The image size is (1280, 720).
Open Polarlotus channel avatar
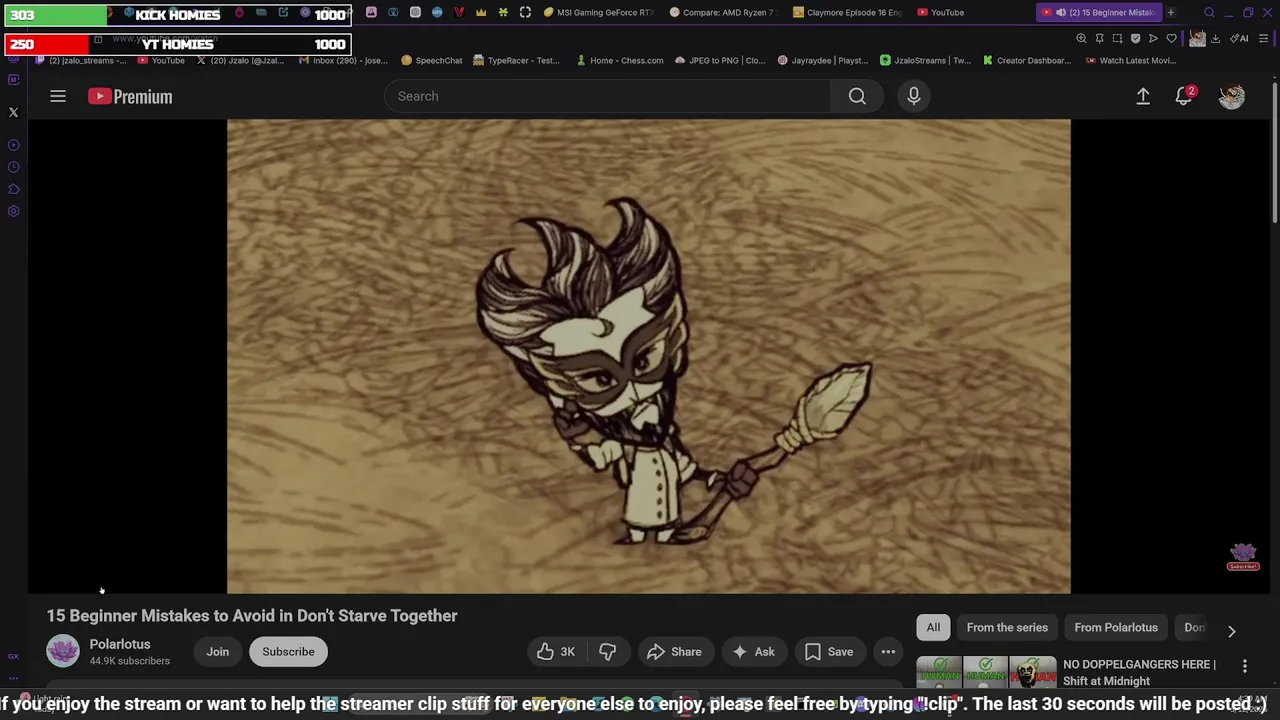(63, 652)
